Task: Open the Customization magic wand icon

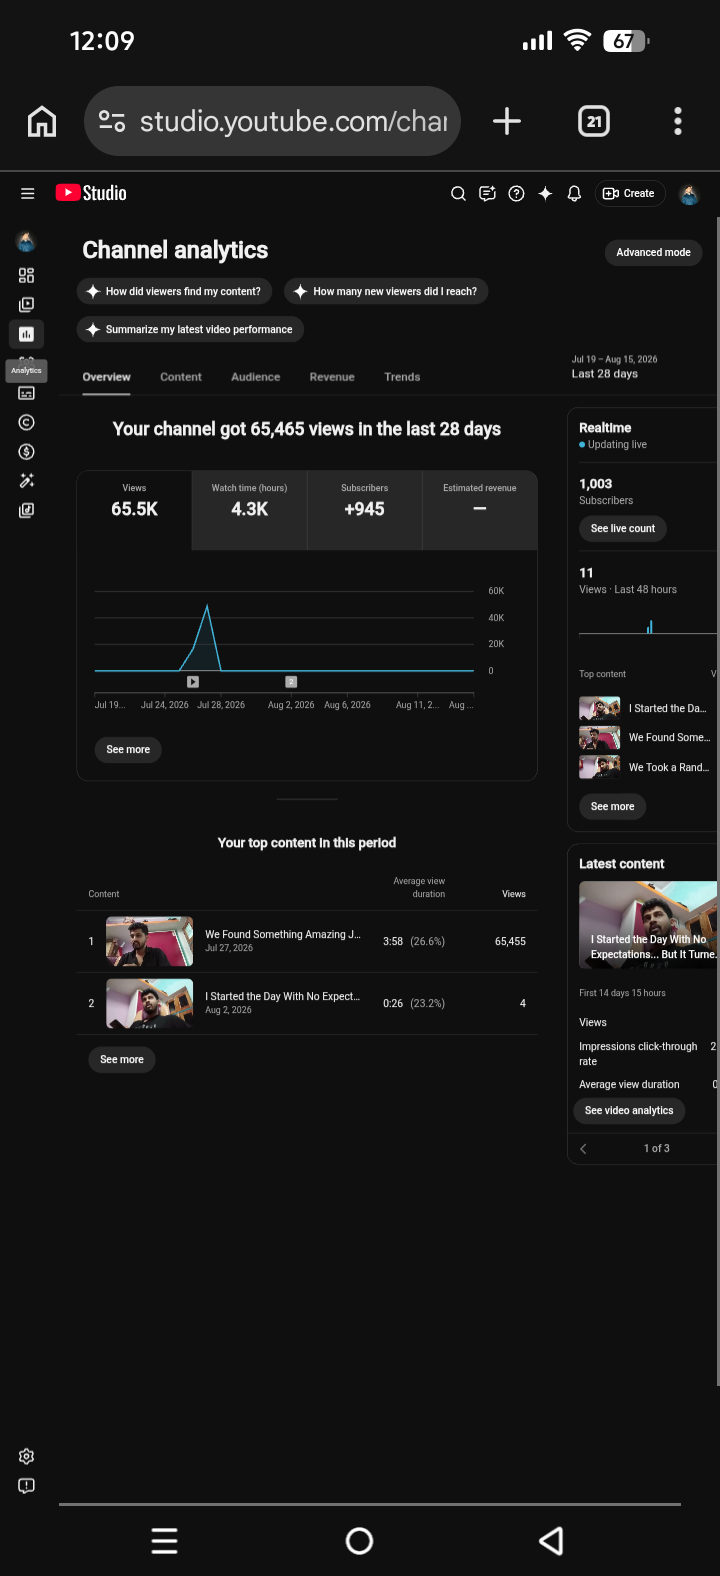Action: [26, 481]
